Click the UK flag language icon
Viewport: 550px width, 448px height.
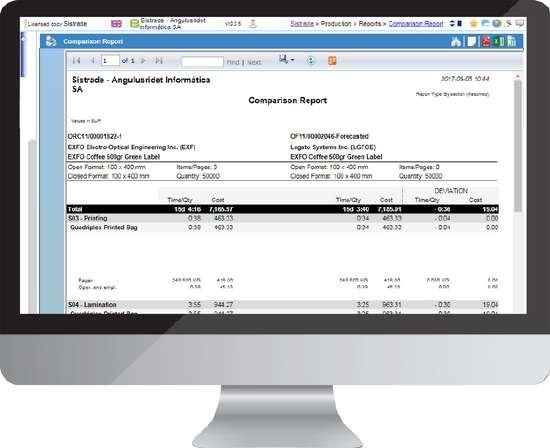pos(116,24)
